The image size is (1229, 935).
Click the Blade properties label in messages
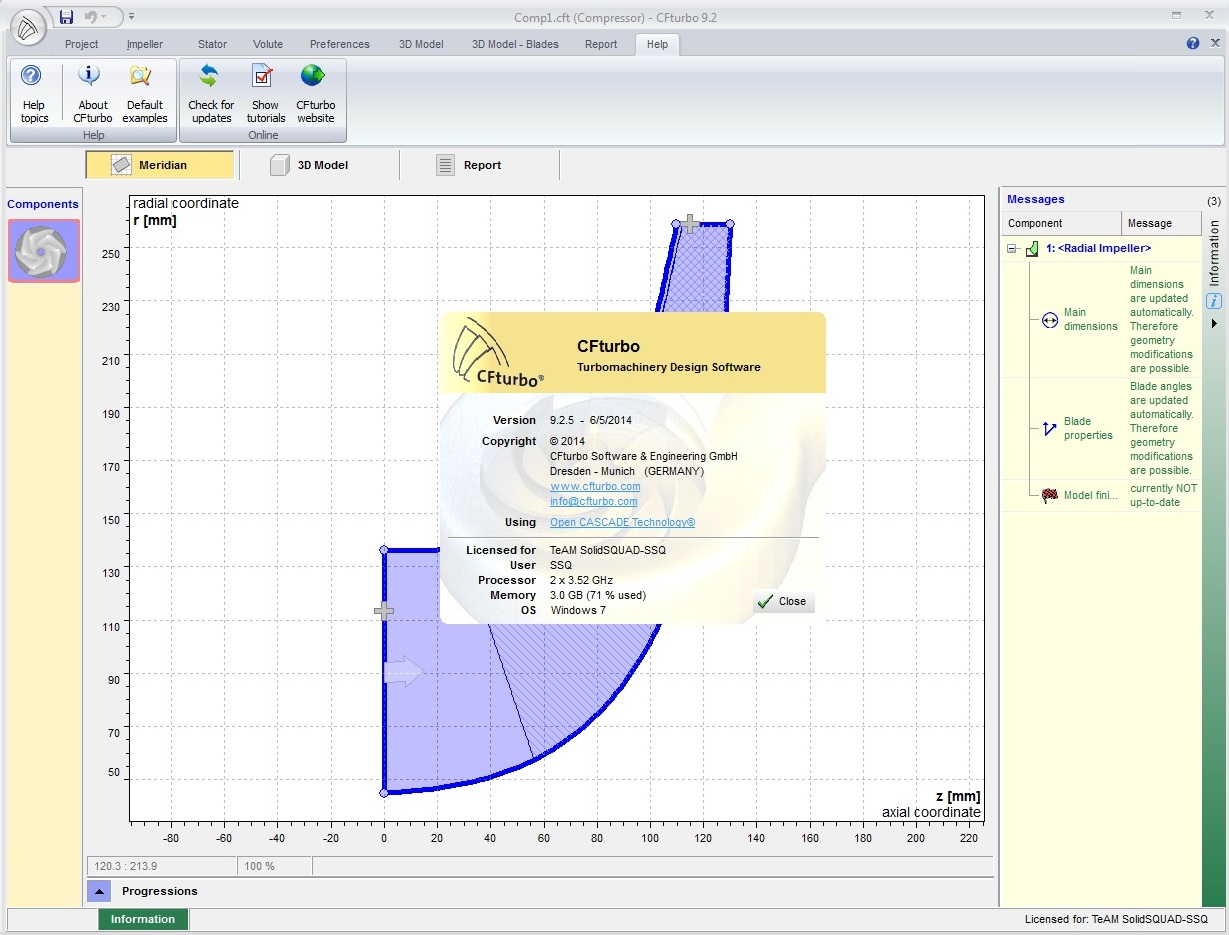tap(1088, 428)
